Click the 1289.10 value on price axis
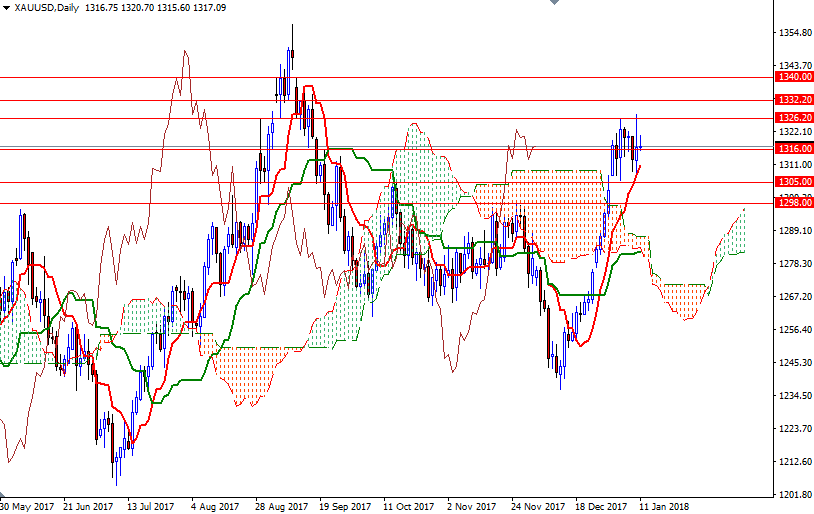Image resolution: width=814 pixels, height=514 pixels. (794, 231)
